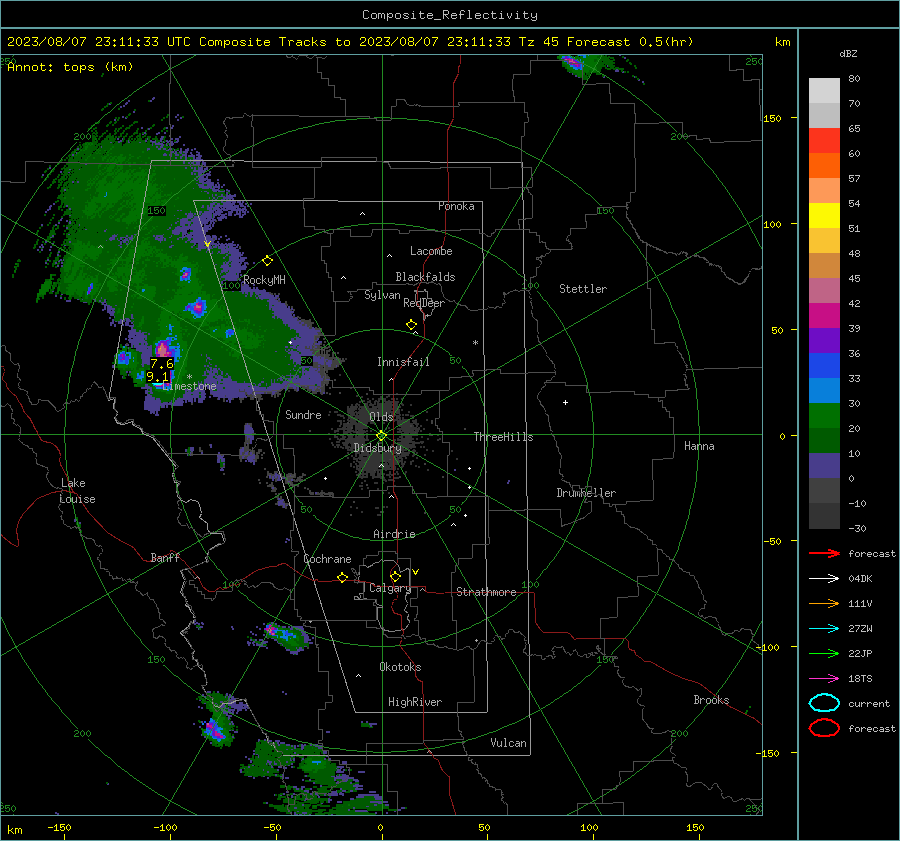Click the intense storm cell core near 7.6
This screenshot has width=900, height=841.
pyautogui.click(x=162, y=348)
